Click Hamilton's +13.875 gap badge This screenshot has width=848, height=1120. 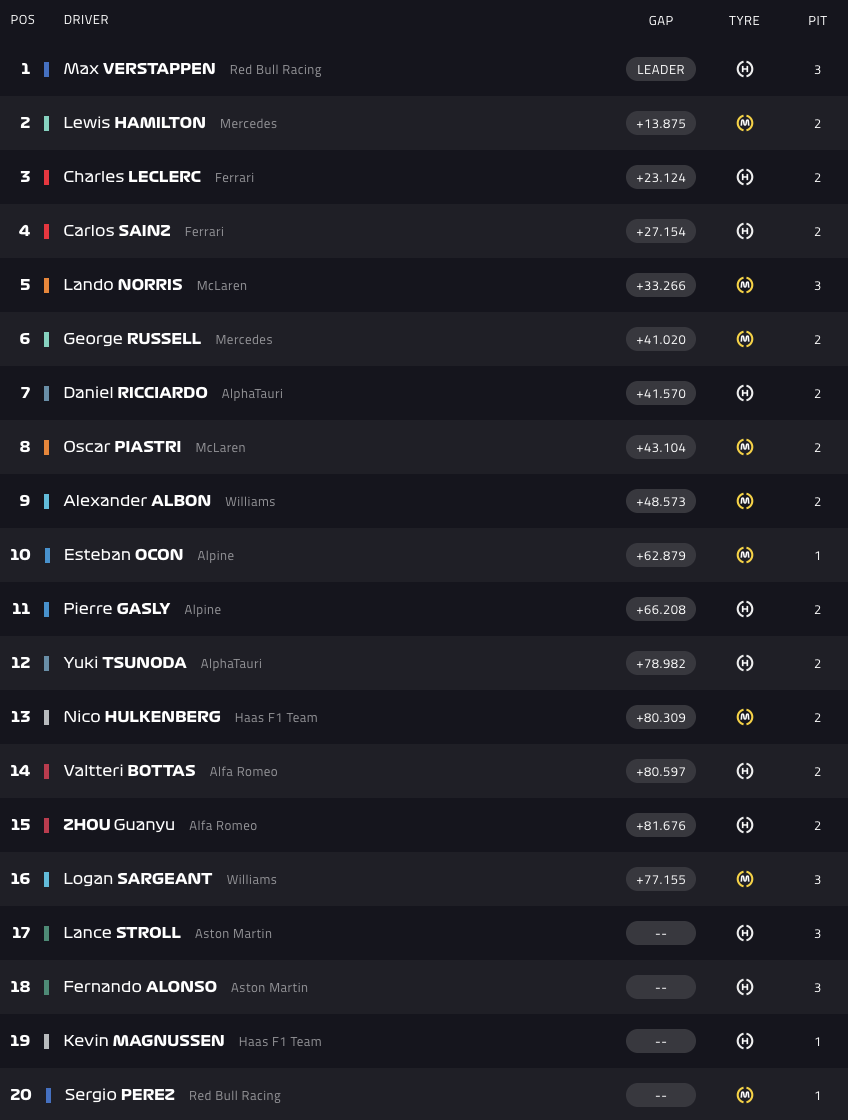(661, 123)
